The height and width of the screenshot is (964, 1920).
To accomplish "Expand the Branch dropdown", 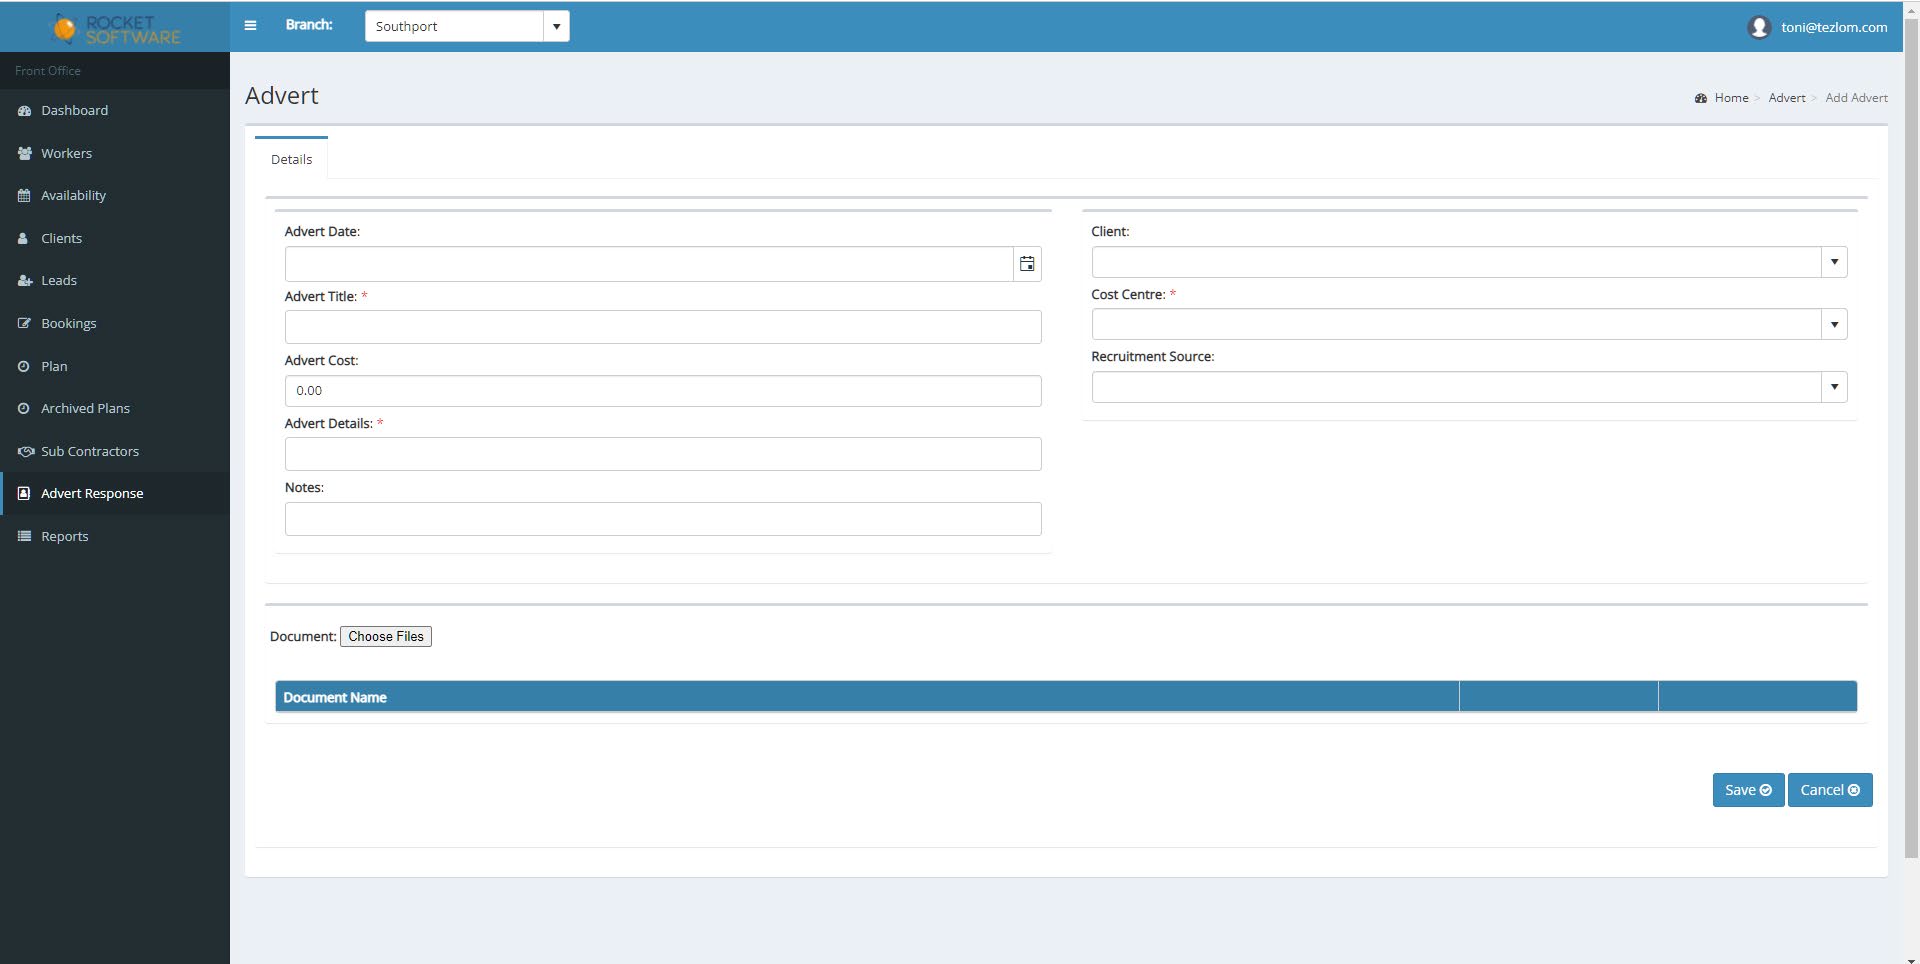I will point(556,27).
